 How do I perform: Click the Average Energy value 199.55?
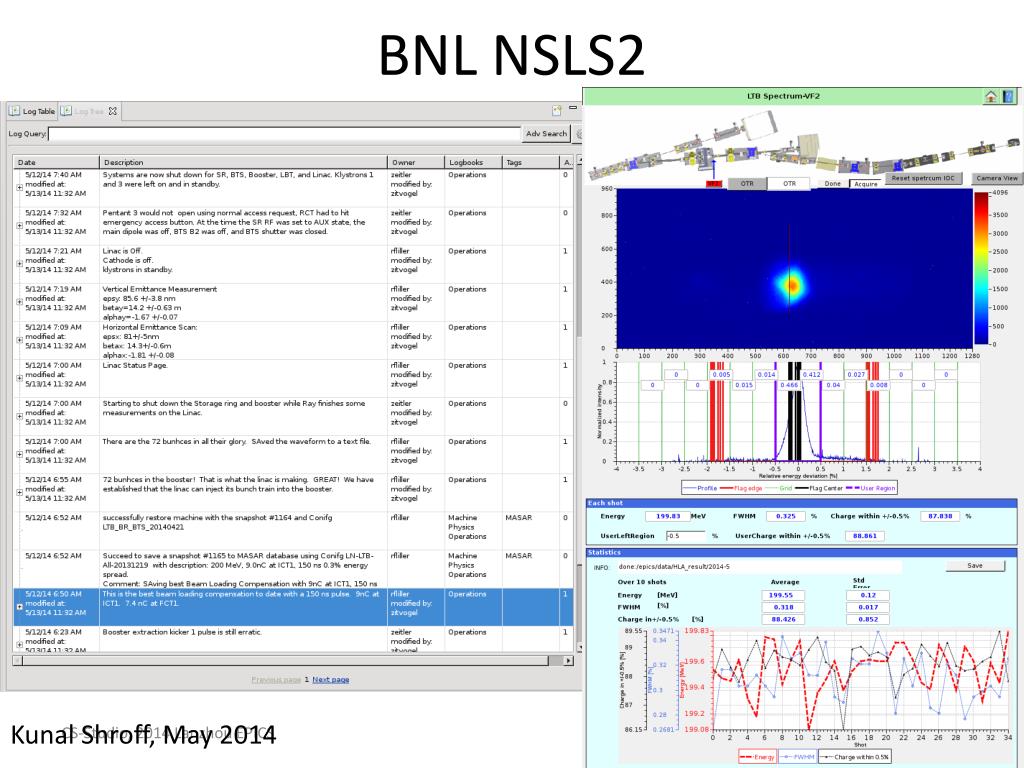782,595
